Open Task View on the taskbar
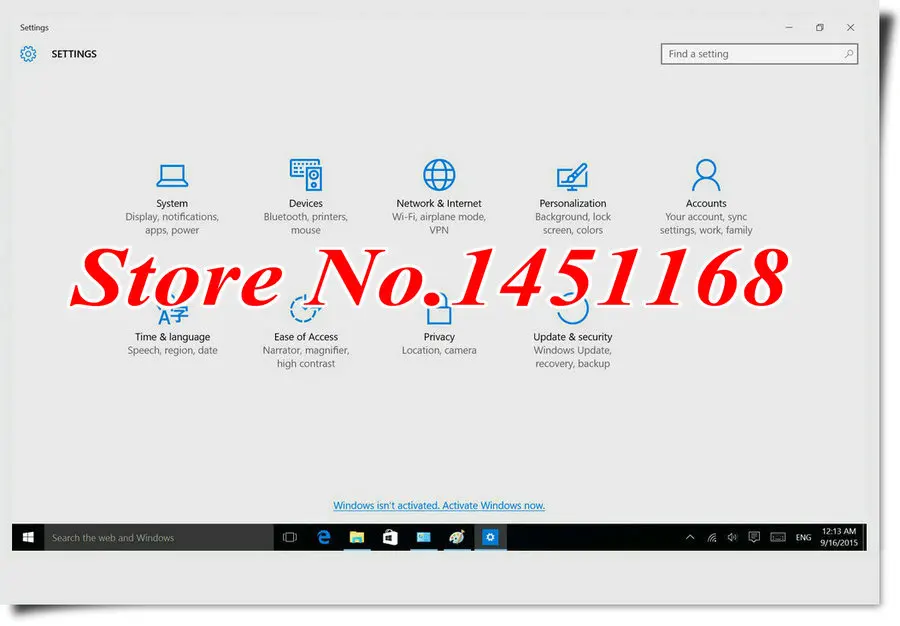The width and height of the screenshot is (900, 626). click(x=290, y=538)
